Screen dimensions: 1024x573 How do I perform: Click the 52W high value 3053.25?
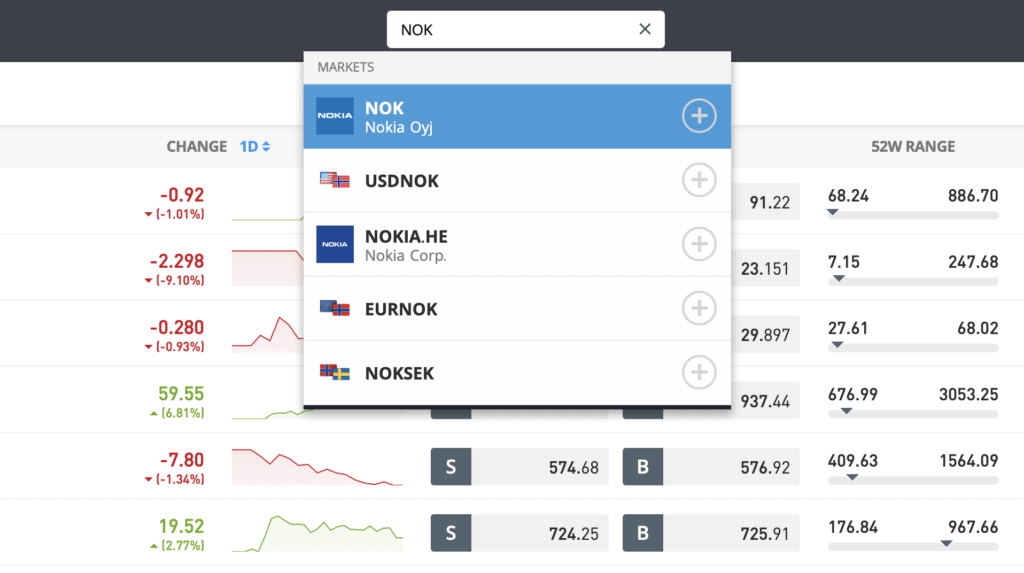point(968,395)
